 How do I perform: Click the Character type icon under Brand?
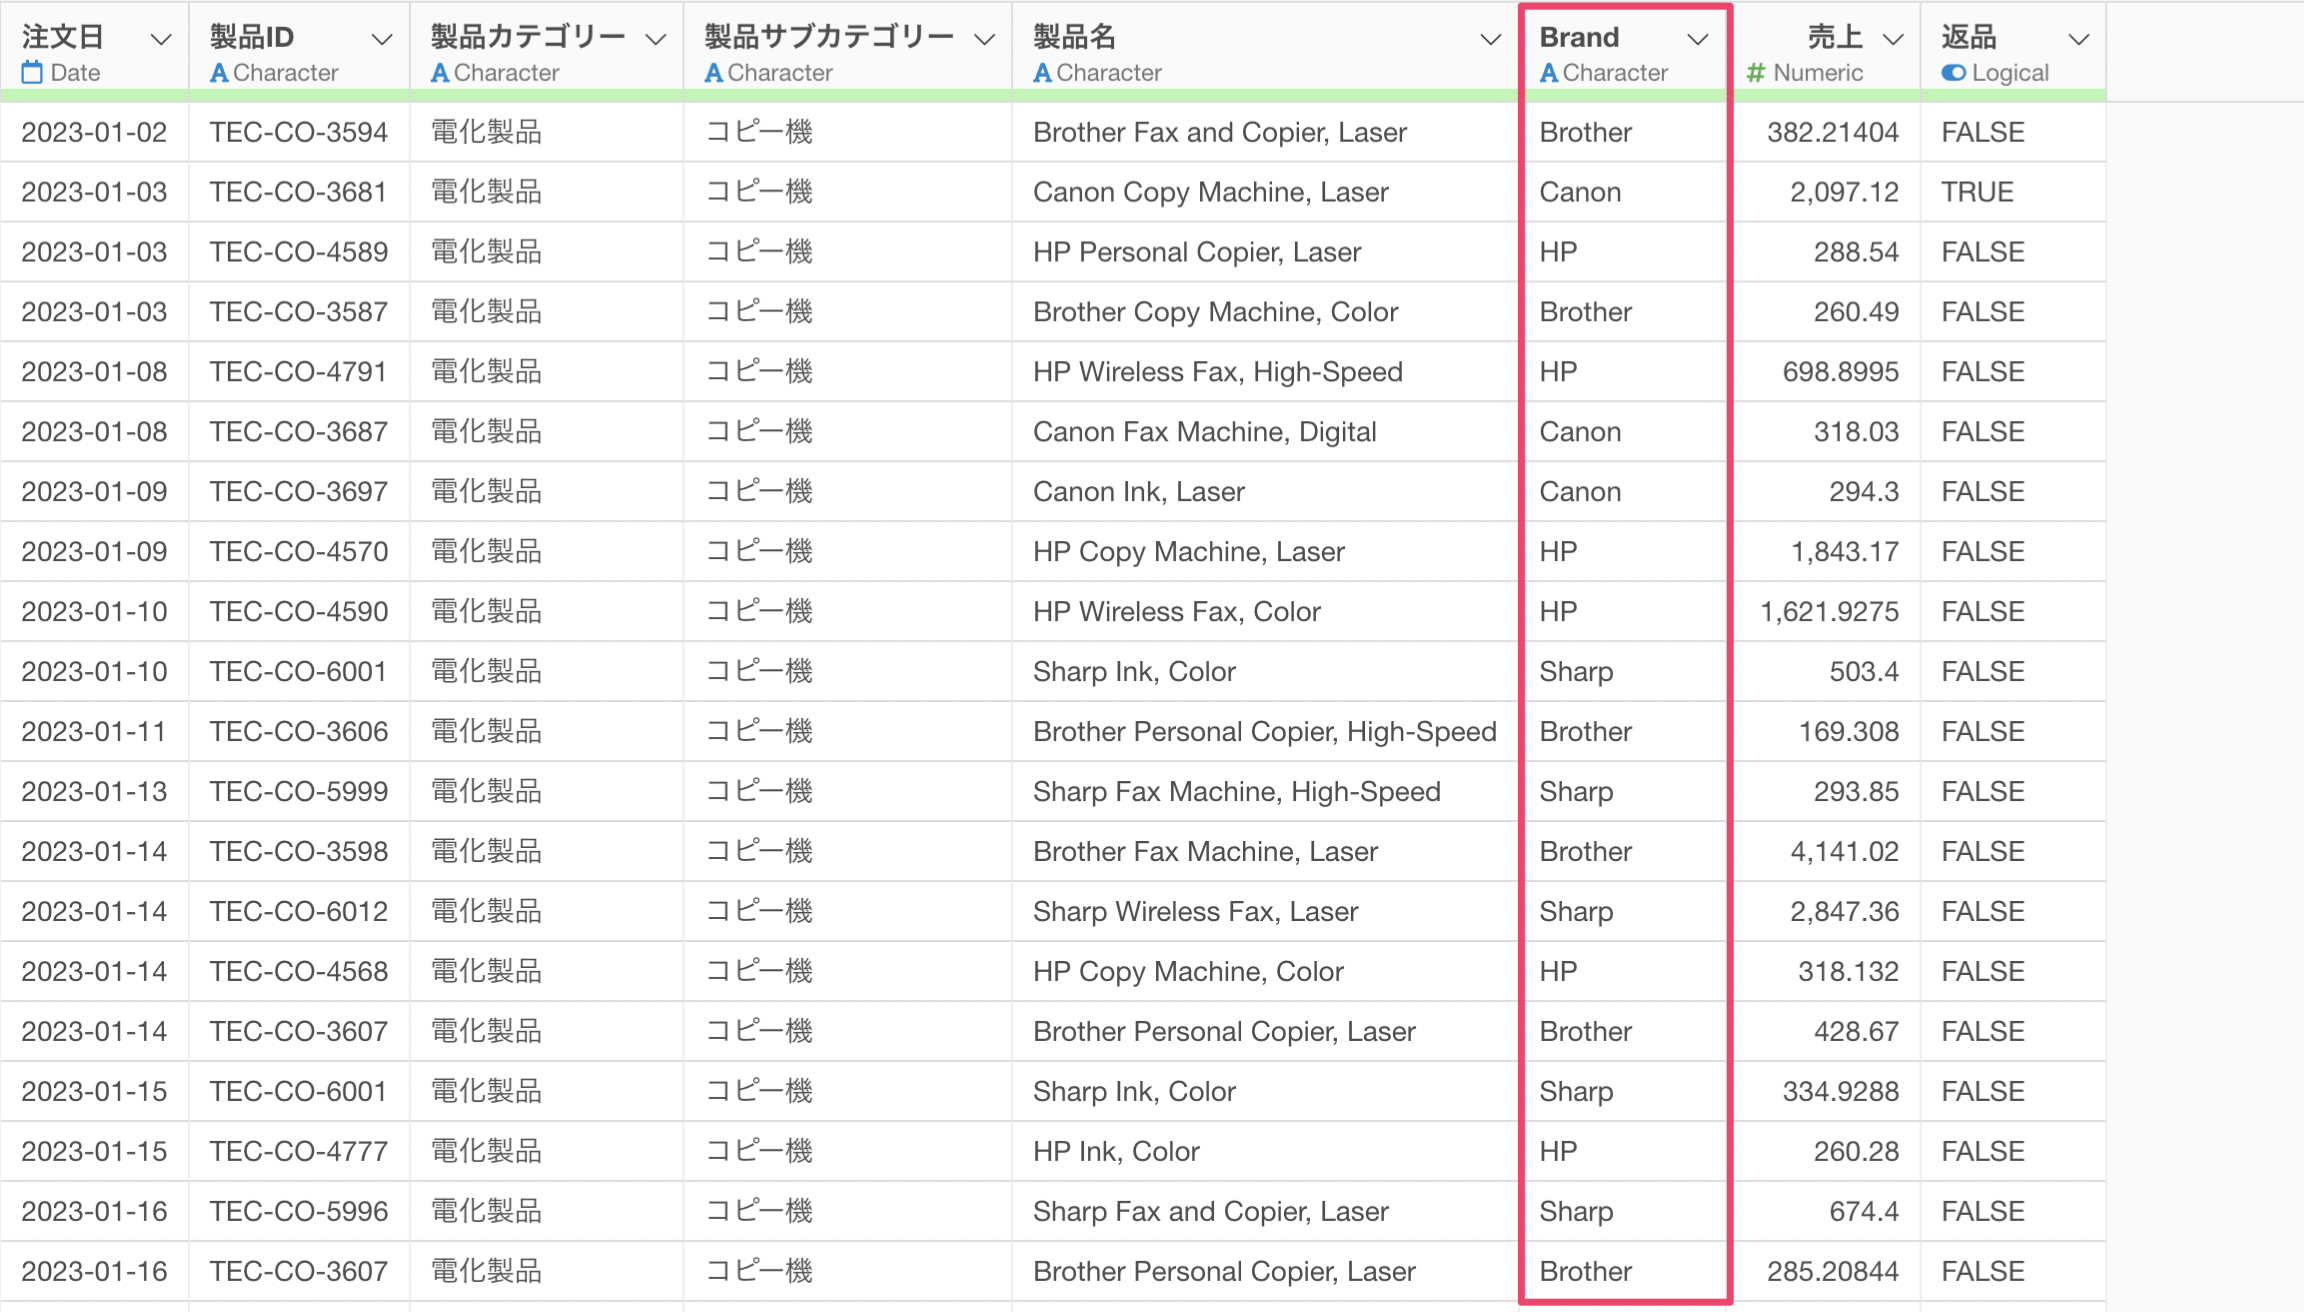click(x=1549, y=73)
